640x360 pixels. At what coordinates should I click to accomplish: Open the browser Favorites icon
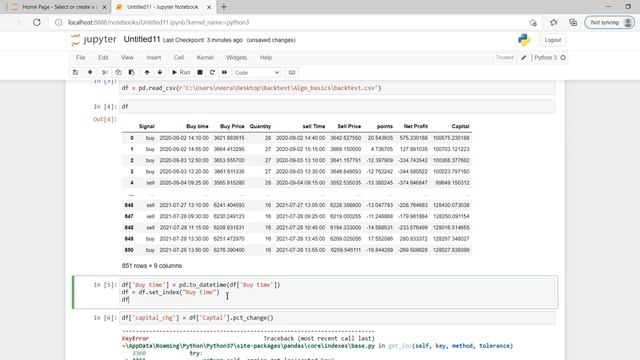[x=553, y=22]
